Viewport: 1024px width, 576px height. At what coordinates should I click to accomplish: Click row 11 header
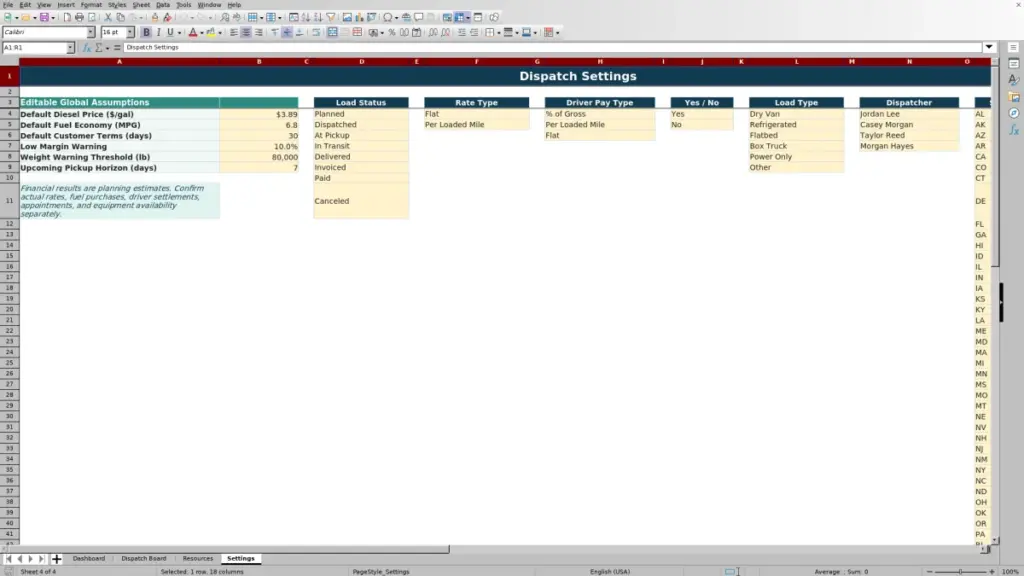point(9,200)
